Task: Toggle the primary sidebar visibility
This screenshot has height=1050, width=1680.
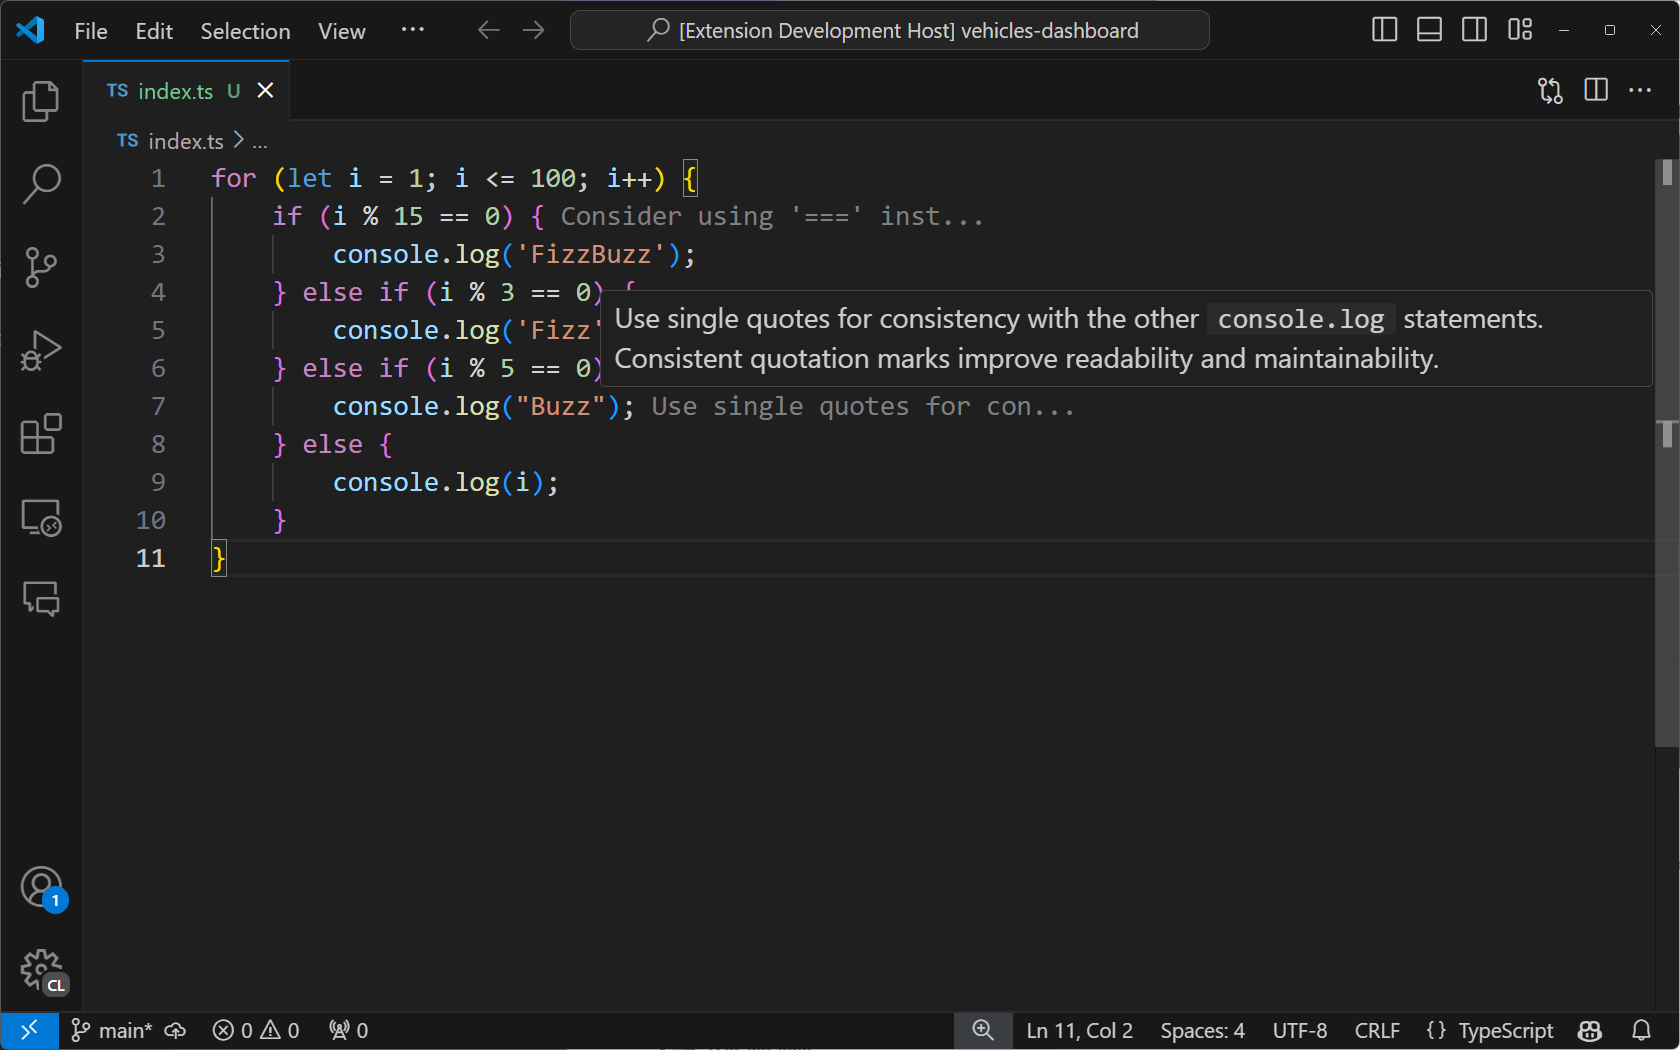Action: pyautogui.click(x=1383, y=30)
